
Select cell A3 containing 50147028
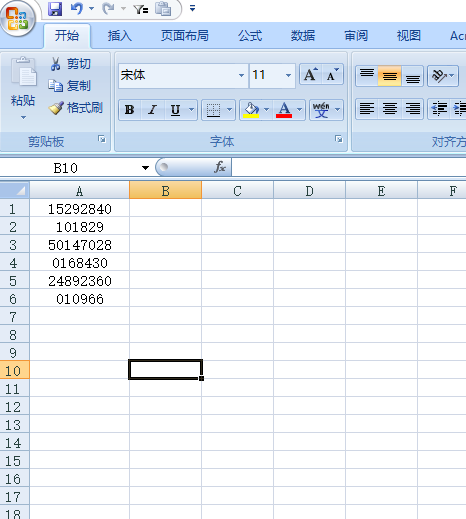click(80, 245)
